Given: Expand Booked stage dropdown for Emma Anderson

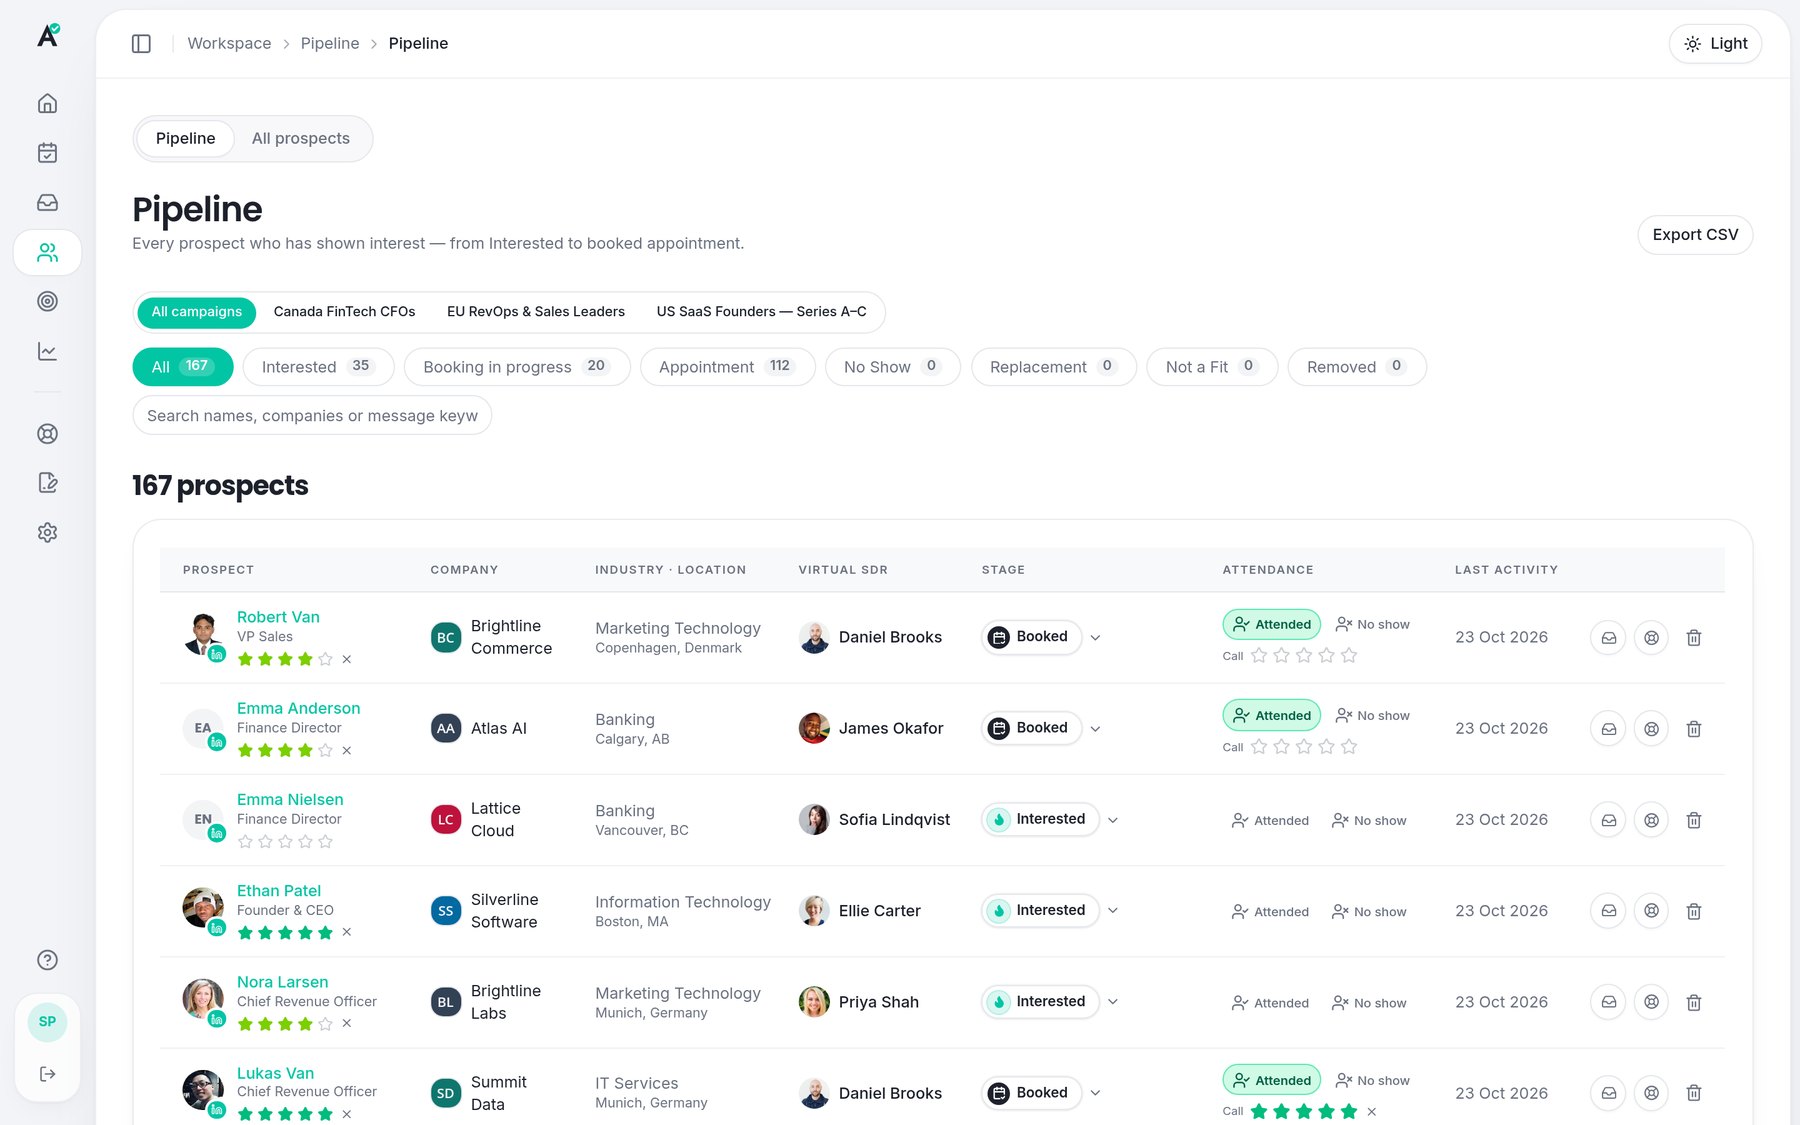Looking at the screenshot, I should 1095,728.
